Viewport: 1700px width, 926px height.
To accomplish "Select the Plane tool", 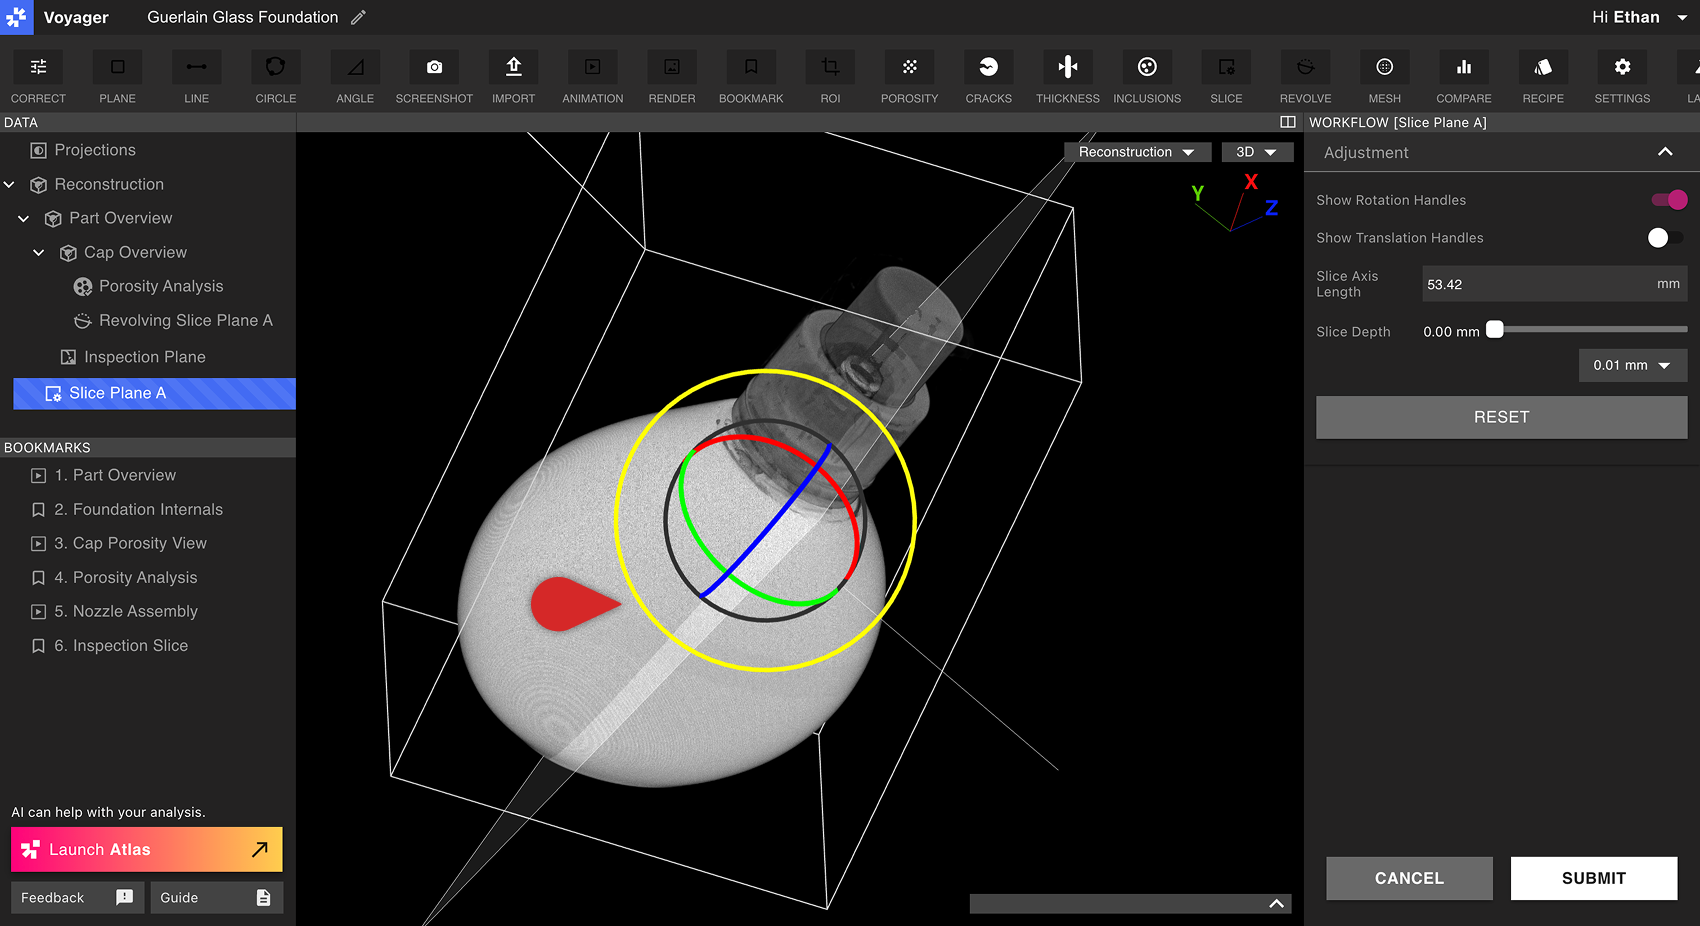I will point(117,78).
